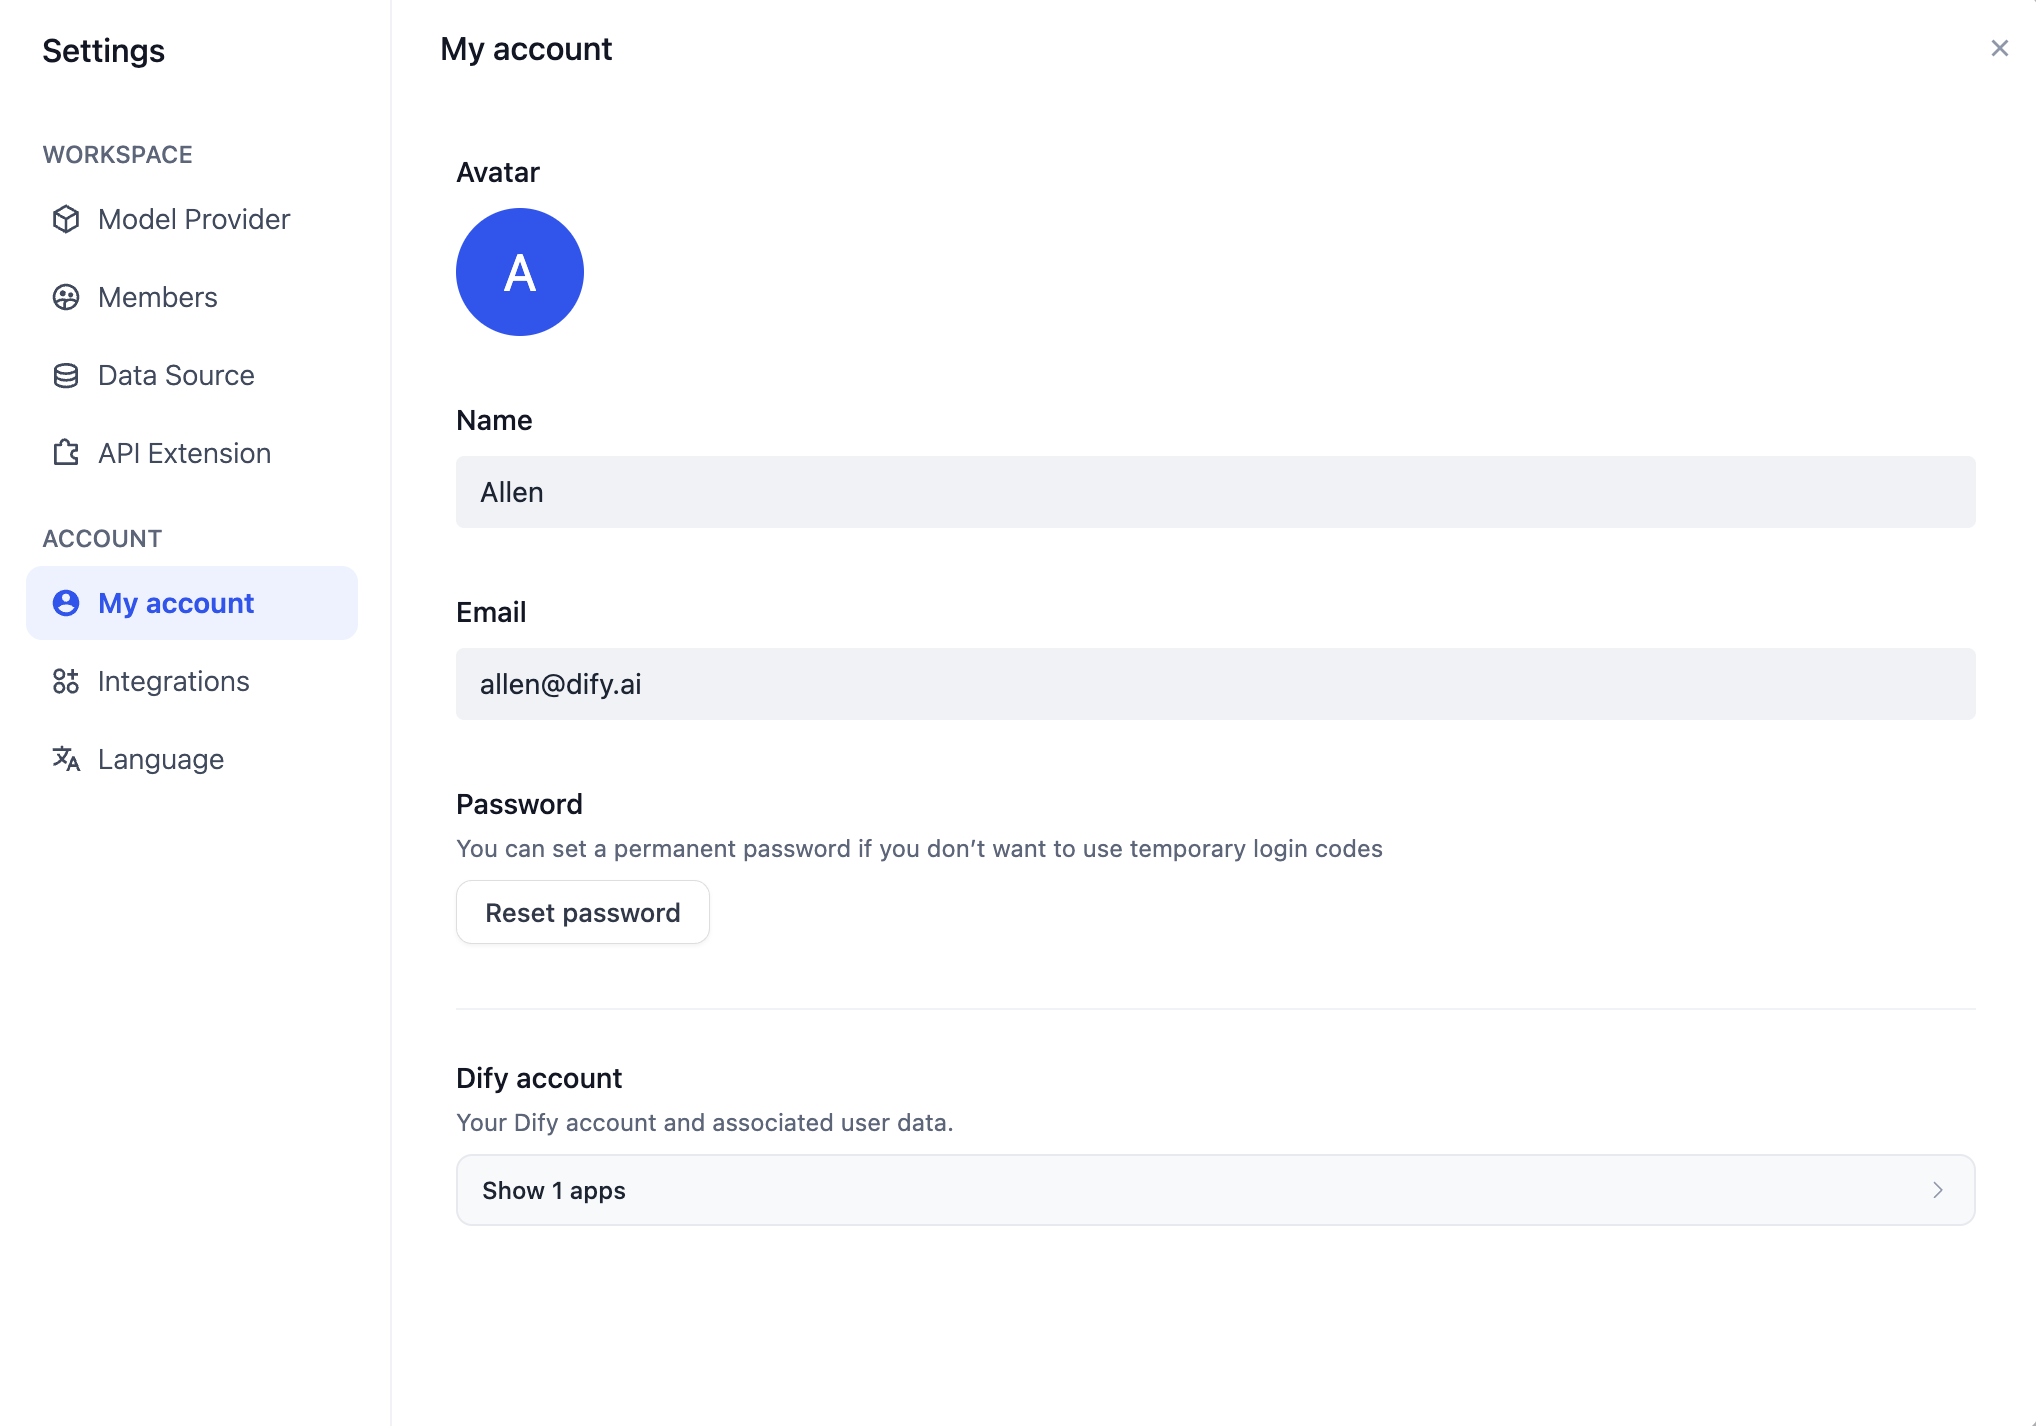
Task: Click the Reset password button
Action: pos(583,912)
